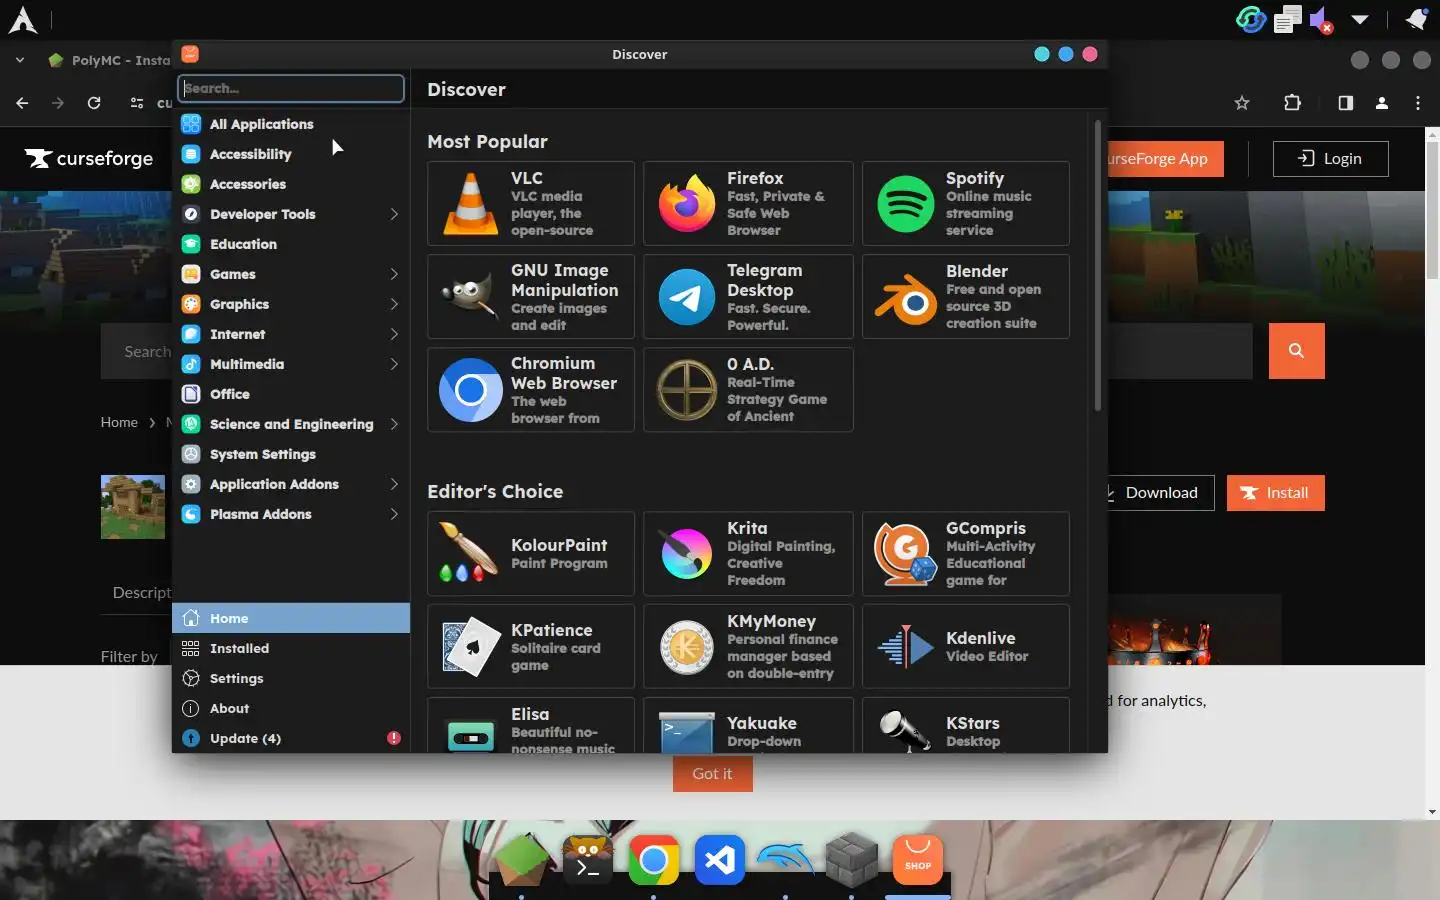1440x900 pixels.
Task: Click the Download button on CurseForge
Action: [1160, 493]
